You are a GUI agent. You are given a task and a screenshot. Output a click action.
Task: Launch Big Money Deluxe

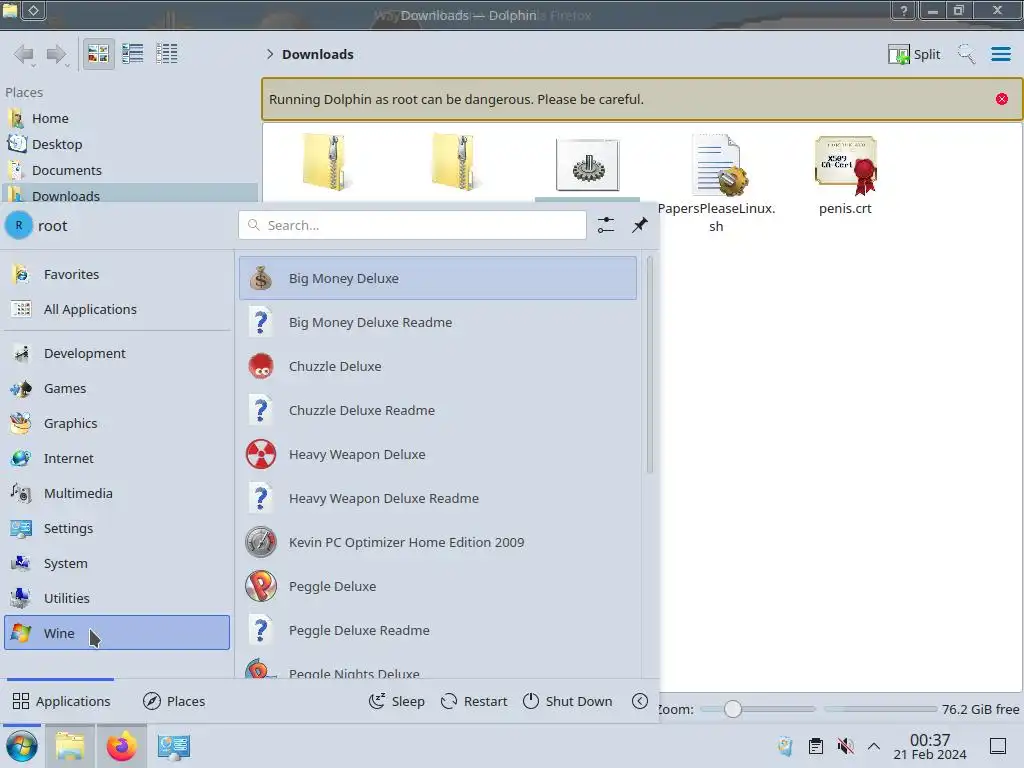pyautogui.click(x=438, y=278)
